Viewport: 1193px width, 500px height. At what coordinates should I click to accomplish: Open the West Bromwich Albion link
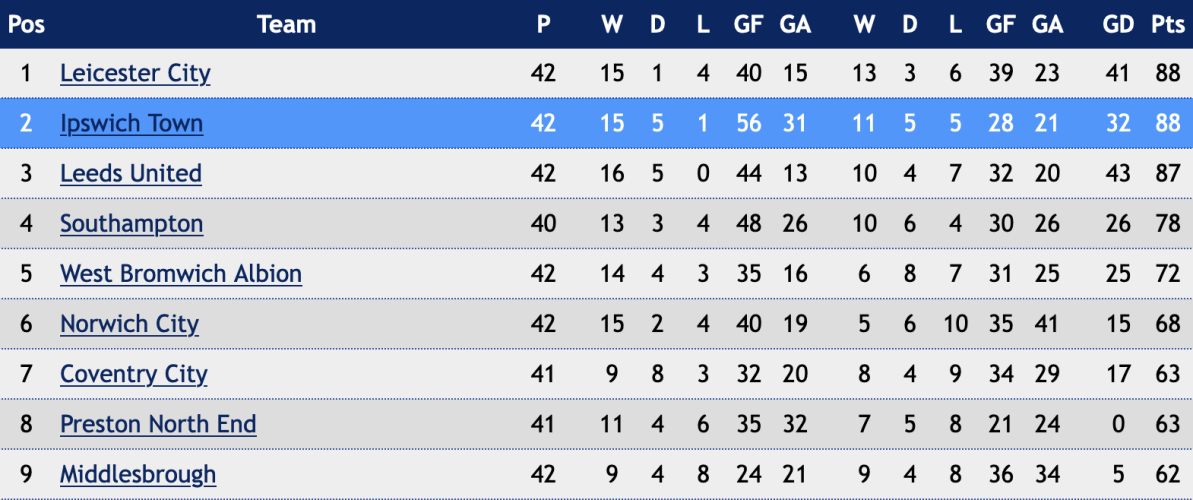click(181, 274)
